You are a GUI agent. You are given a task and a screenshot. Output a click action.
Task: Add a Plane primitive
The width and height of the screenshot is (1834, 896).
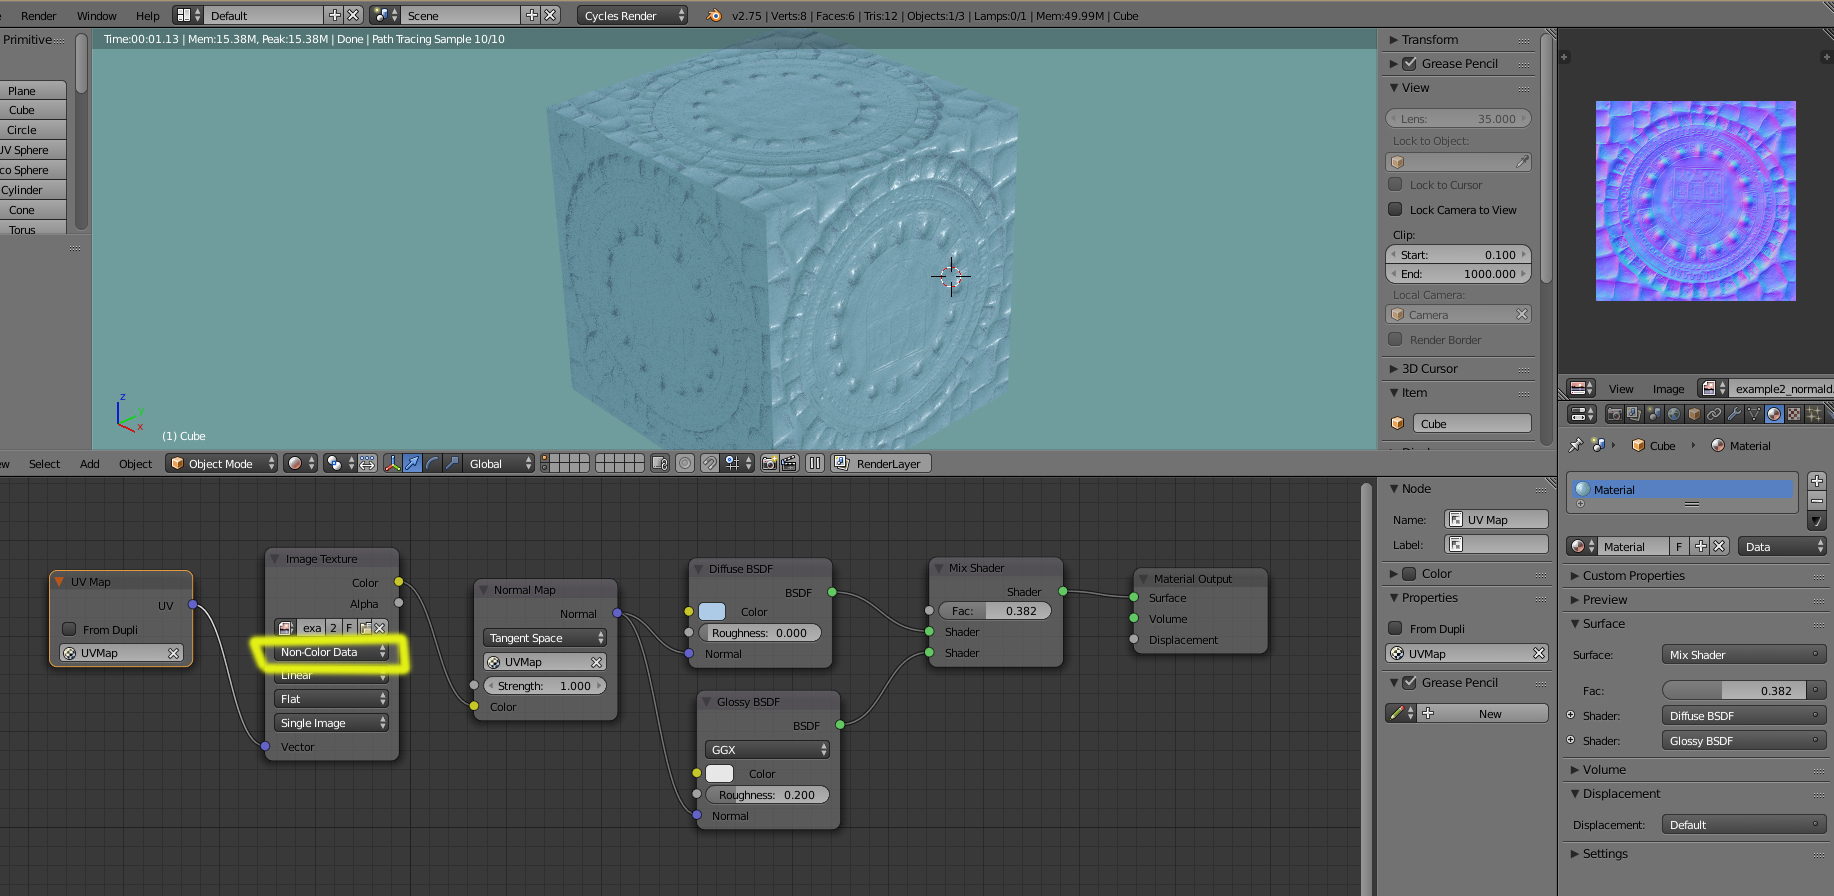(x=33, y=90)
